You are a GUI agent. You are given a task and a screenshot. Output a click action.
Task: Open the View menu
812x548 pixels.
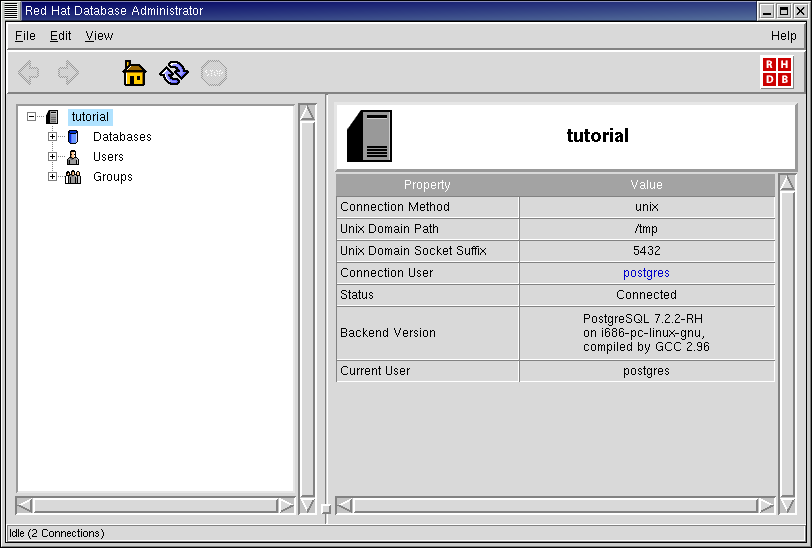pos(99,36)
